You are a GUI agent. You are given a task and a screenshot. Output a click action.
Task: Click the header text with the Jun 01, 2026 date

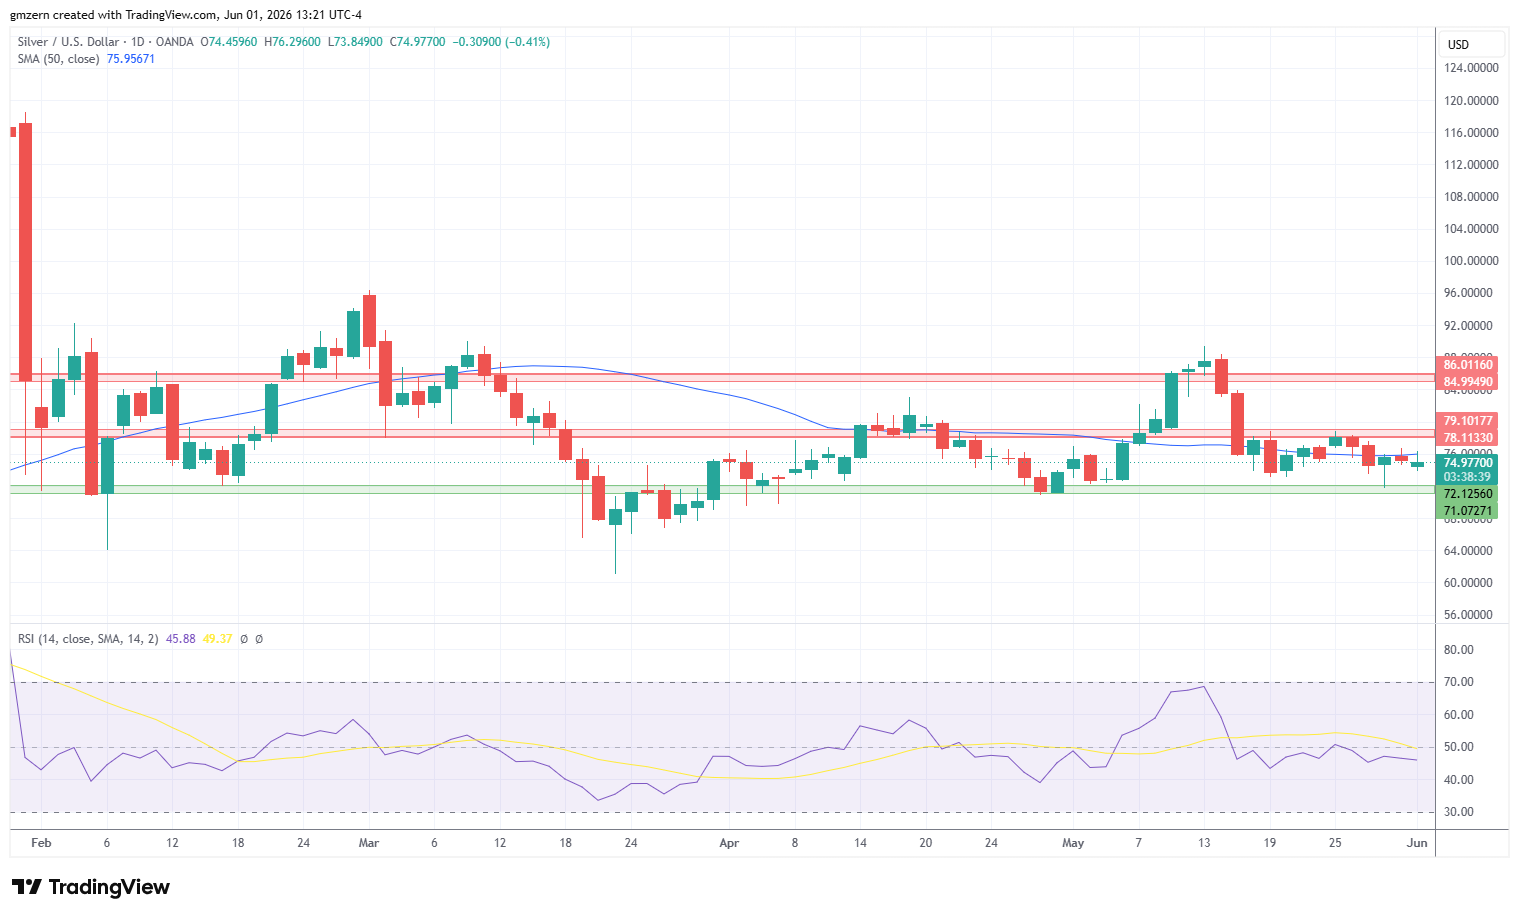[x=186, y=15]
